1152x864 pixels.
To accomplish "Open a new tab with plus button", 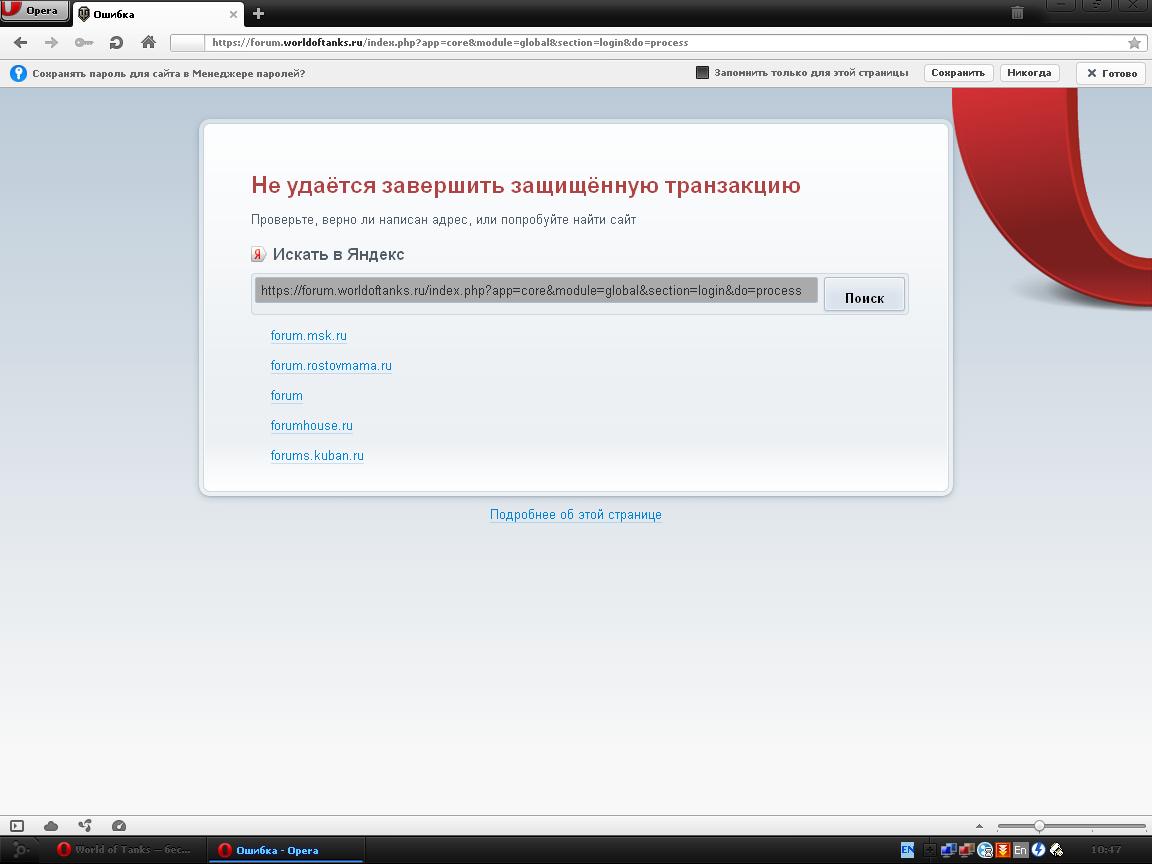I will [x=258, y=13].
